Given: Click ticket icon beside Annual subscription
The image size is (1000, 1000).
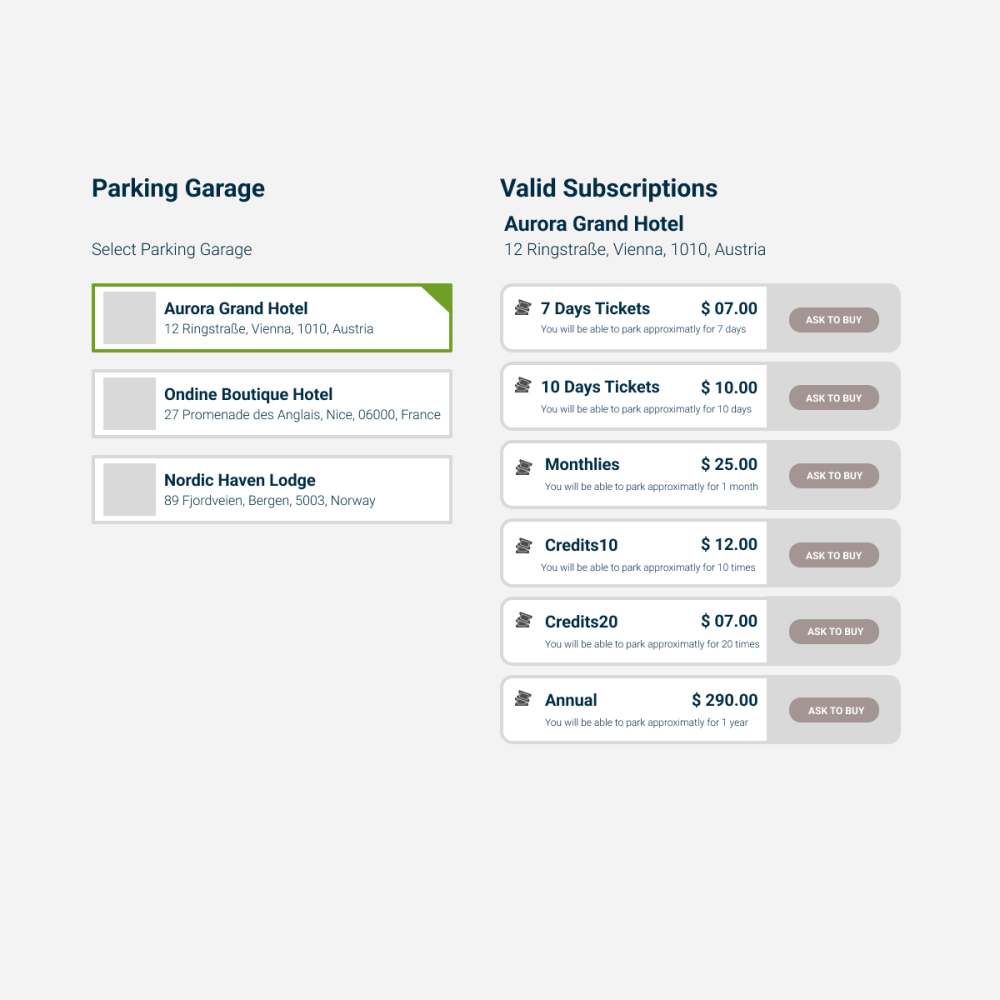Looking at the screenshot, I should pyautogui.click(x=522, y=699).
